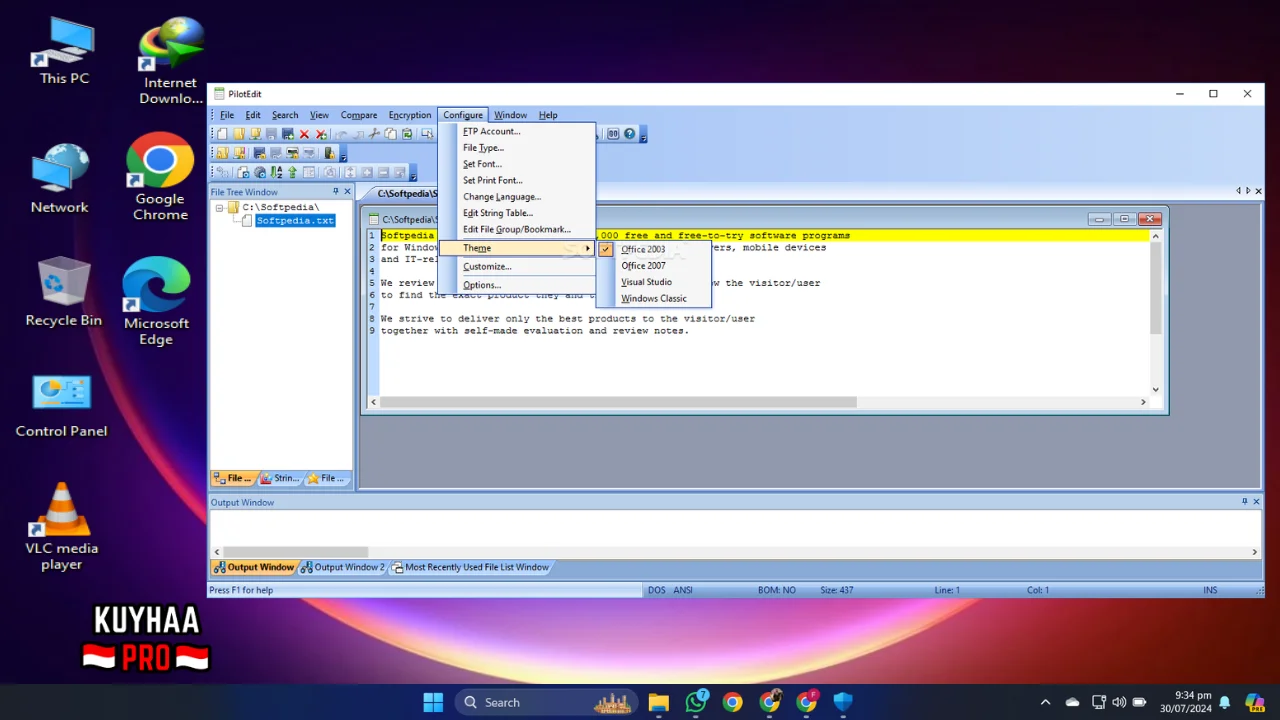The width and height of the screenshot is (1280, 720).
Task: Switch to Most Recently Used File List tab
Action: click(x=470, y=567)
